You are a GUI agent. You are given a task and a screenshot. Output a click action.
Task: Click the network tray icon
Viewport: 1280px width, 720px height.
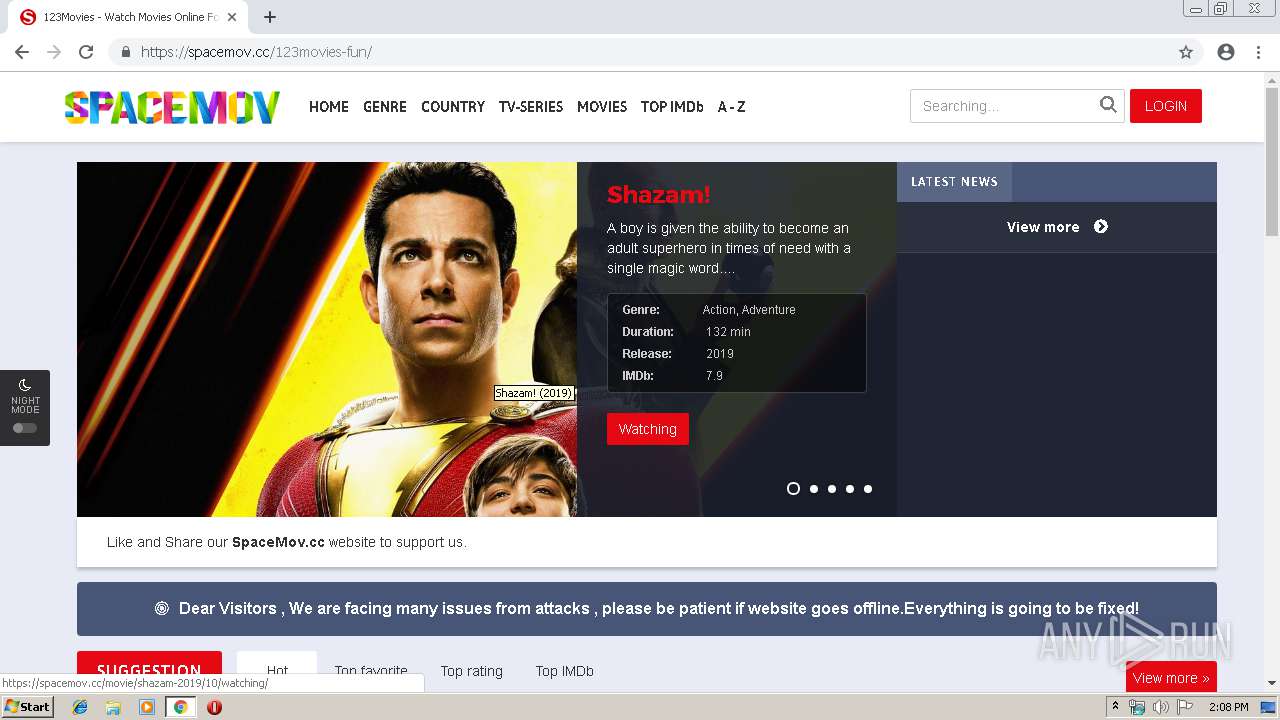1137,707
